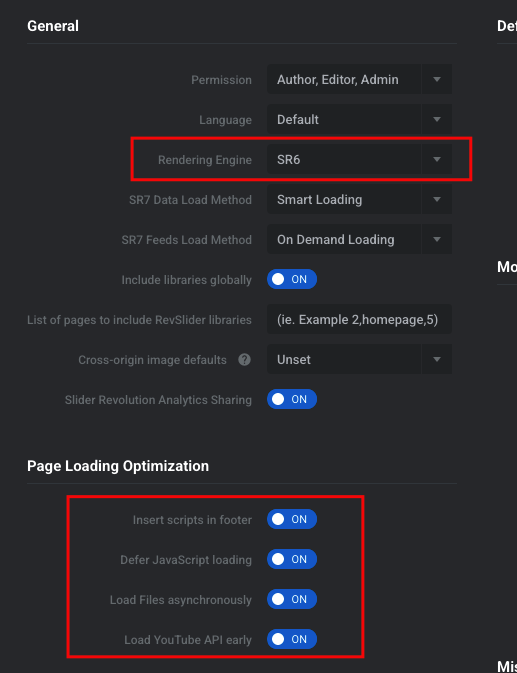Expand SR7 Feeds Load Method arrow
517x673 pixels.
click(x=437, y=239)
